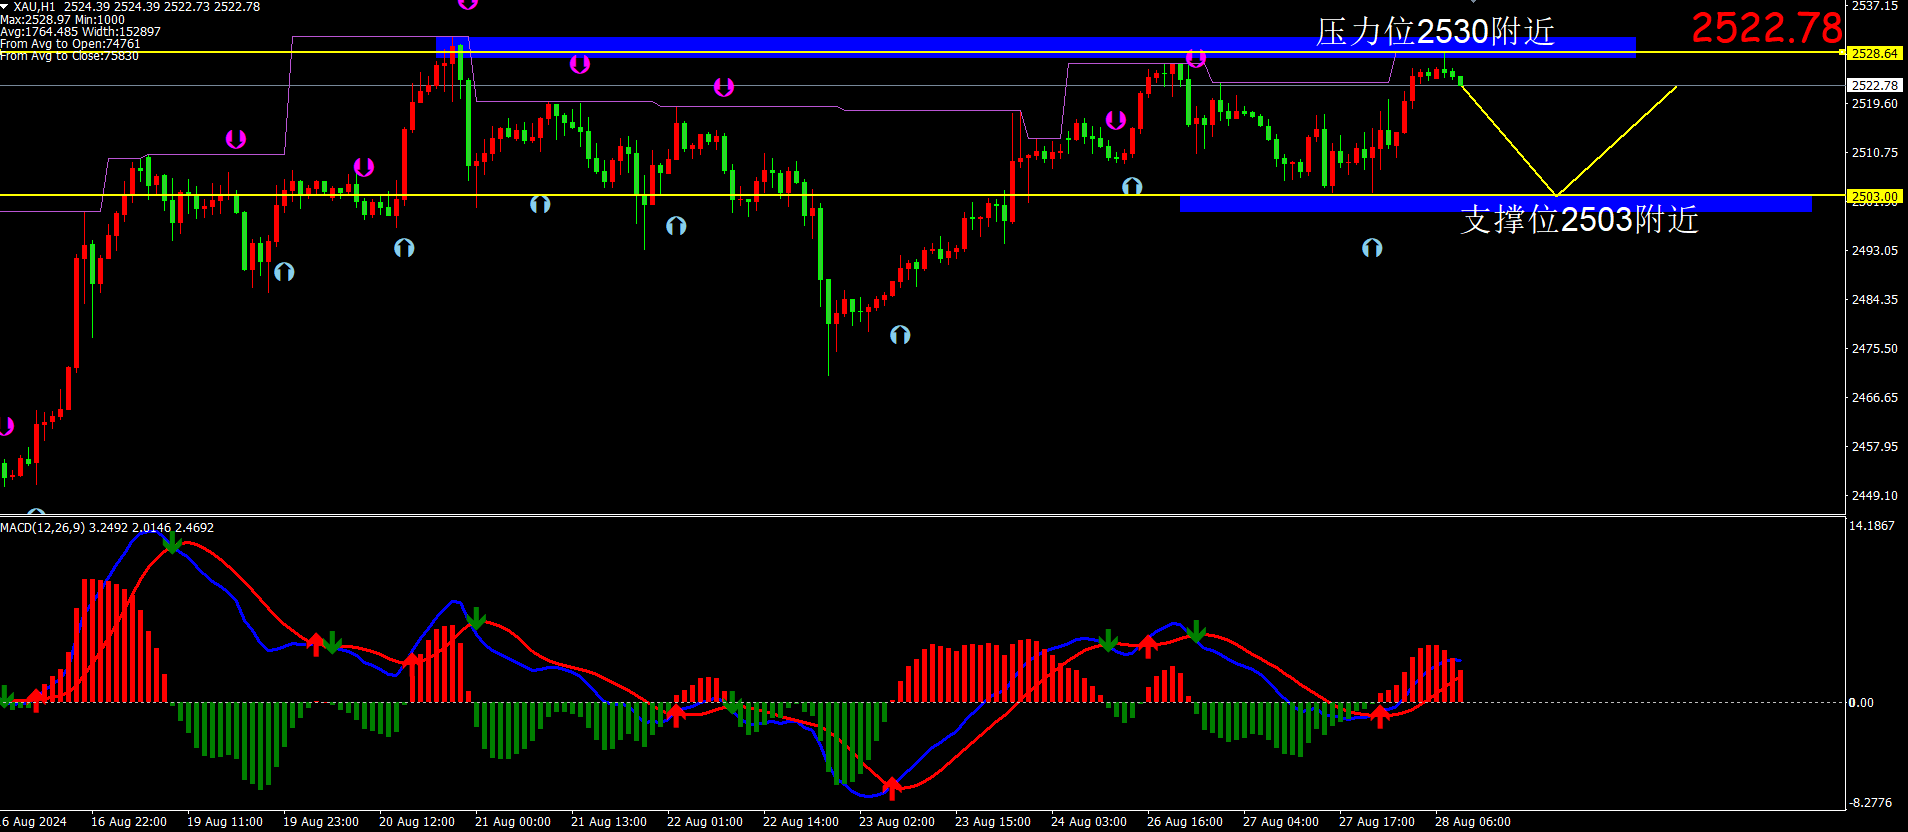Select the 支撑位2503附近 text label

(x=1579, y=219)
